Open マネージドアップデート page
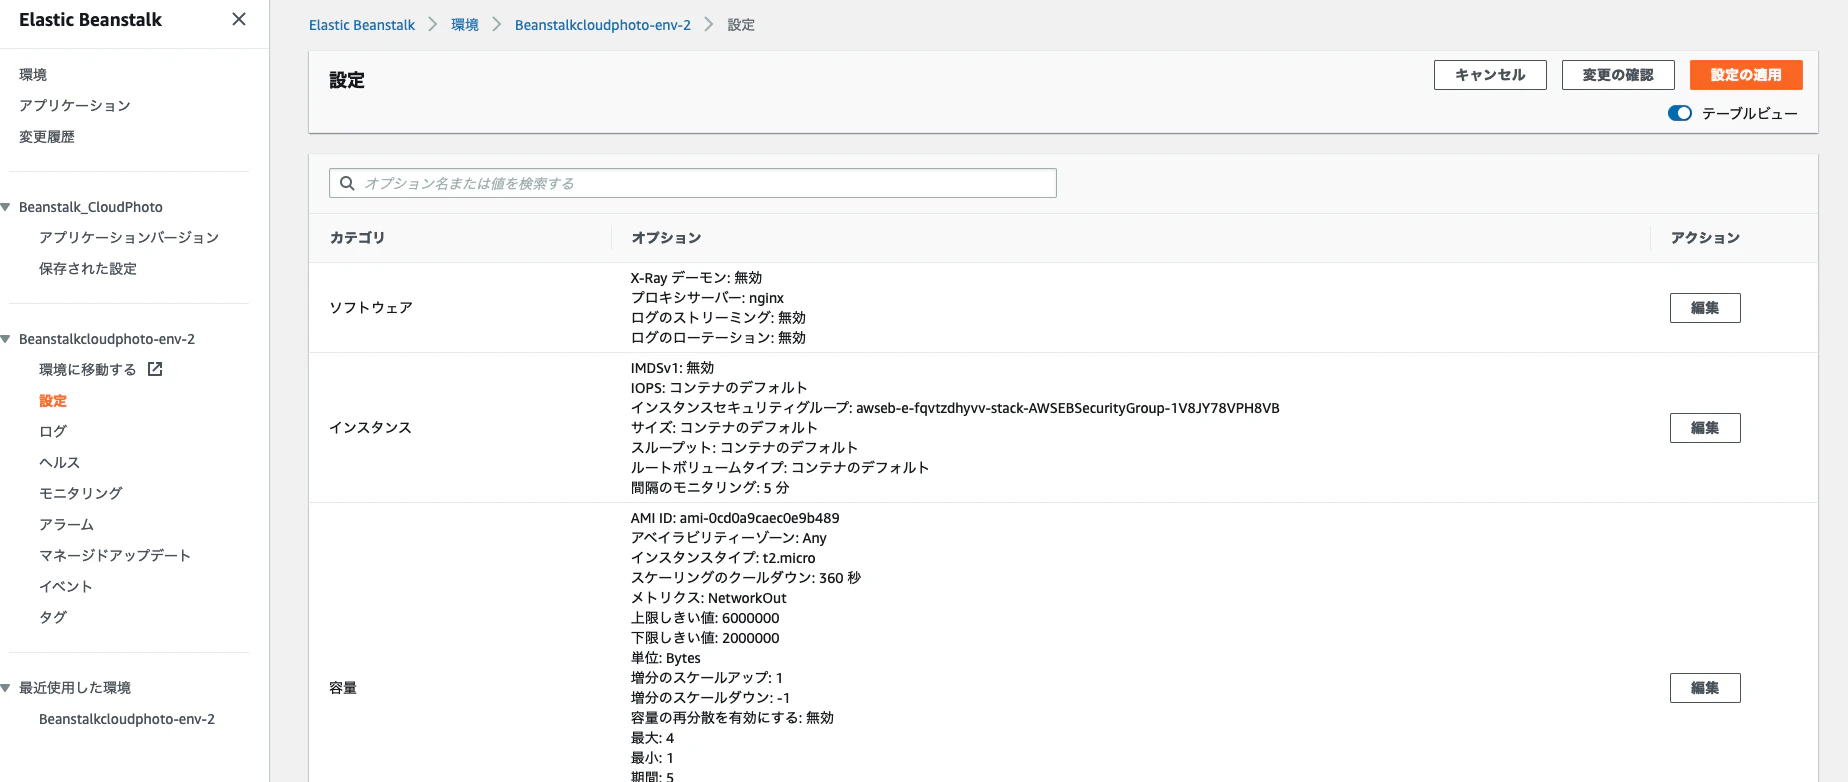Viewport: 1848px width, 782px height. click(x=115, y=556)
